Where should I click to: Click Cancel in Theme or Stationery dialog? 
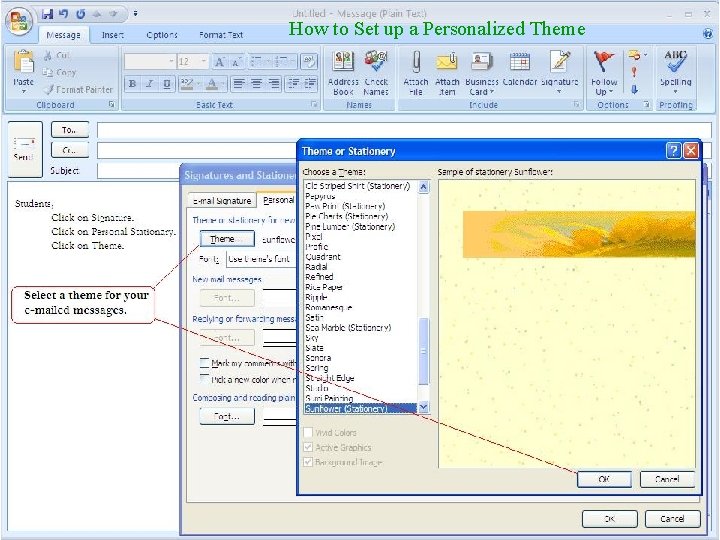667,479
